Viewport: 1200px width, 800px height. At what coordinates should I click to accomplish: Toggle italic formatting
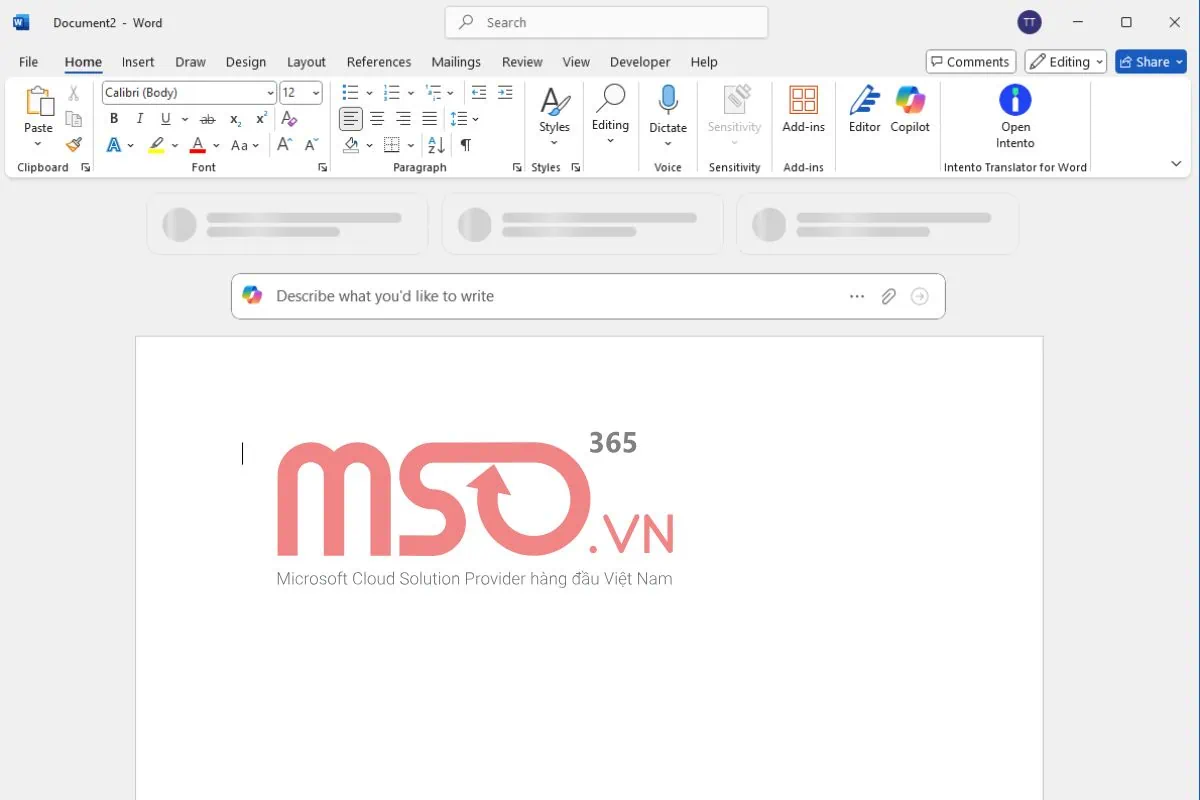[139, 118]
